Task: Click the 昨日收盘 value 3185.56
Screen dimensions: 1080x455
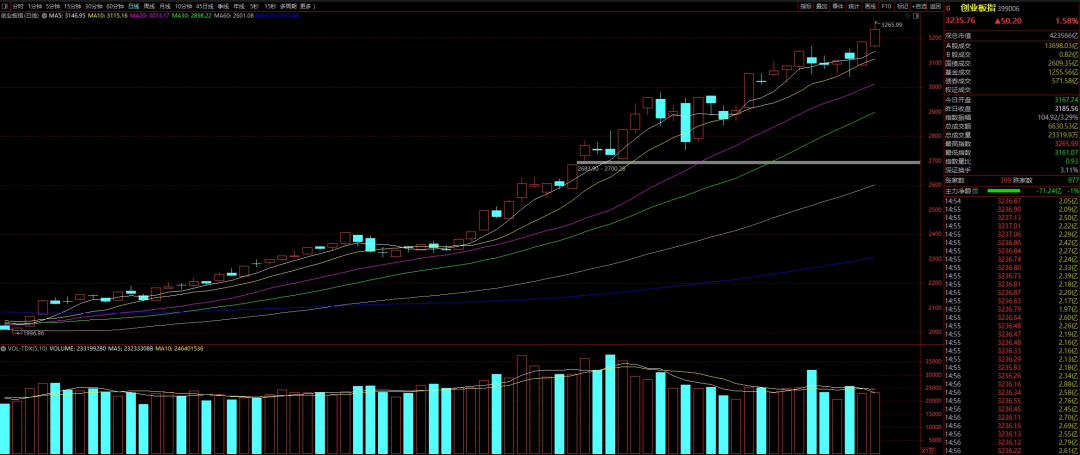Action: pyautogui.click(x=1066, y=108)
